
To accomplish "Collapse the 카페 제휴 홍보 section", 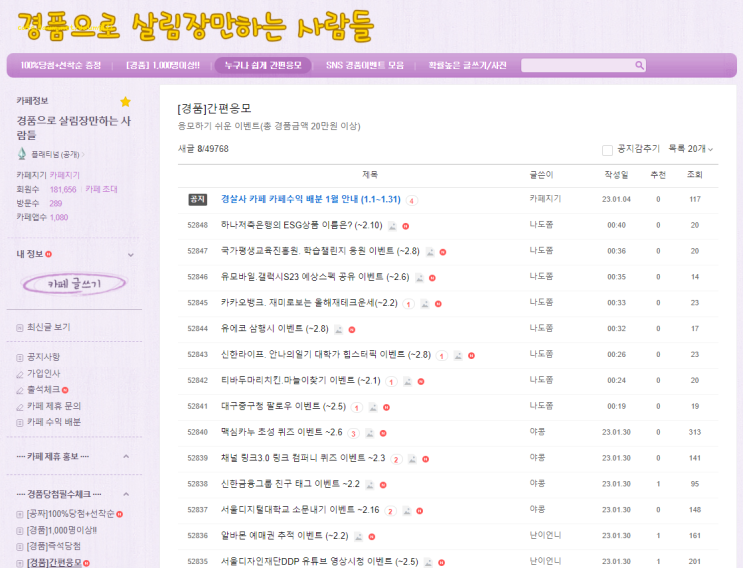I will (x=126, y=457).
